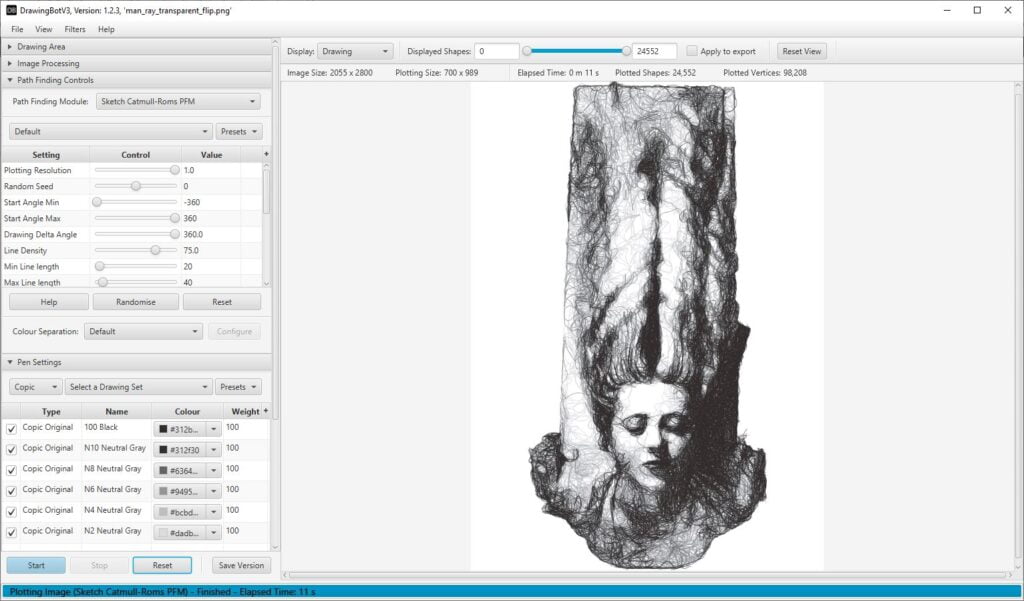Viewport: 1024px width, 601px height.
Task: Click the Randomise button
Action: pos(135,301)
